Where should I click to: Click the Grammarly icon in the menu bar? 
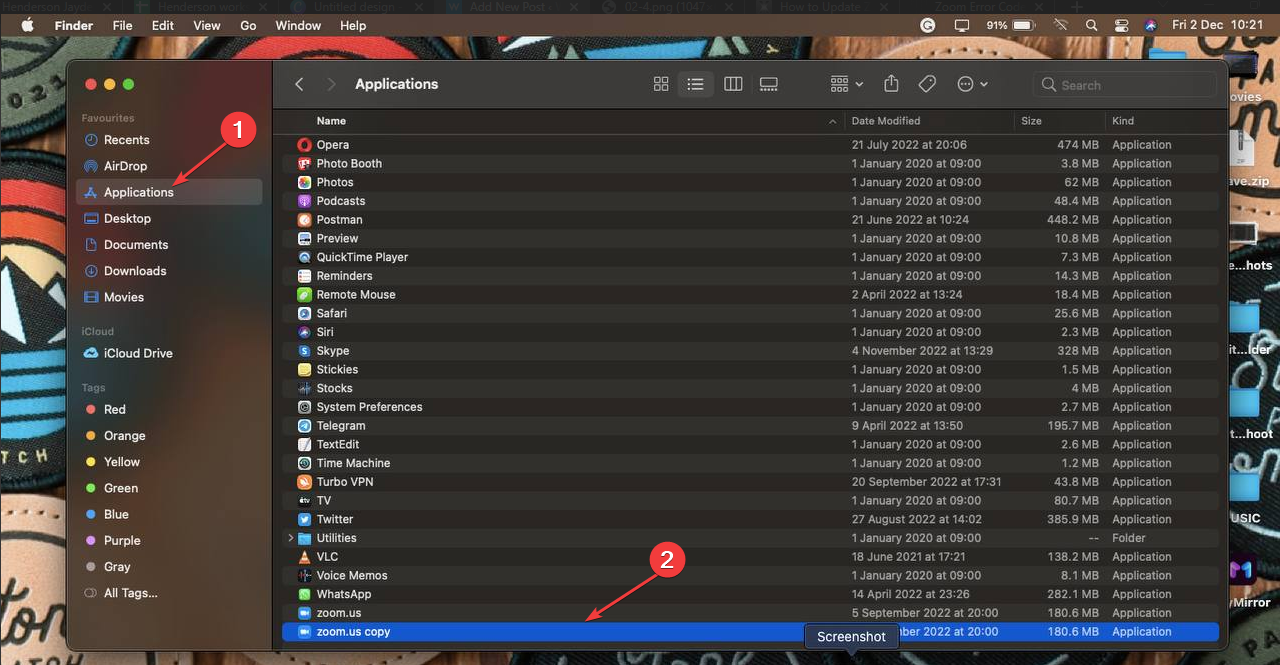(x=927, y=25)
